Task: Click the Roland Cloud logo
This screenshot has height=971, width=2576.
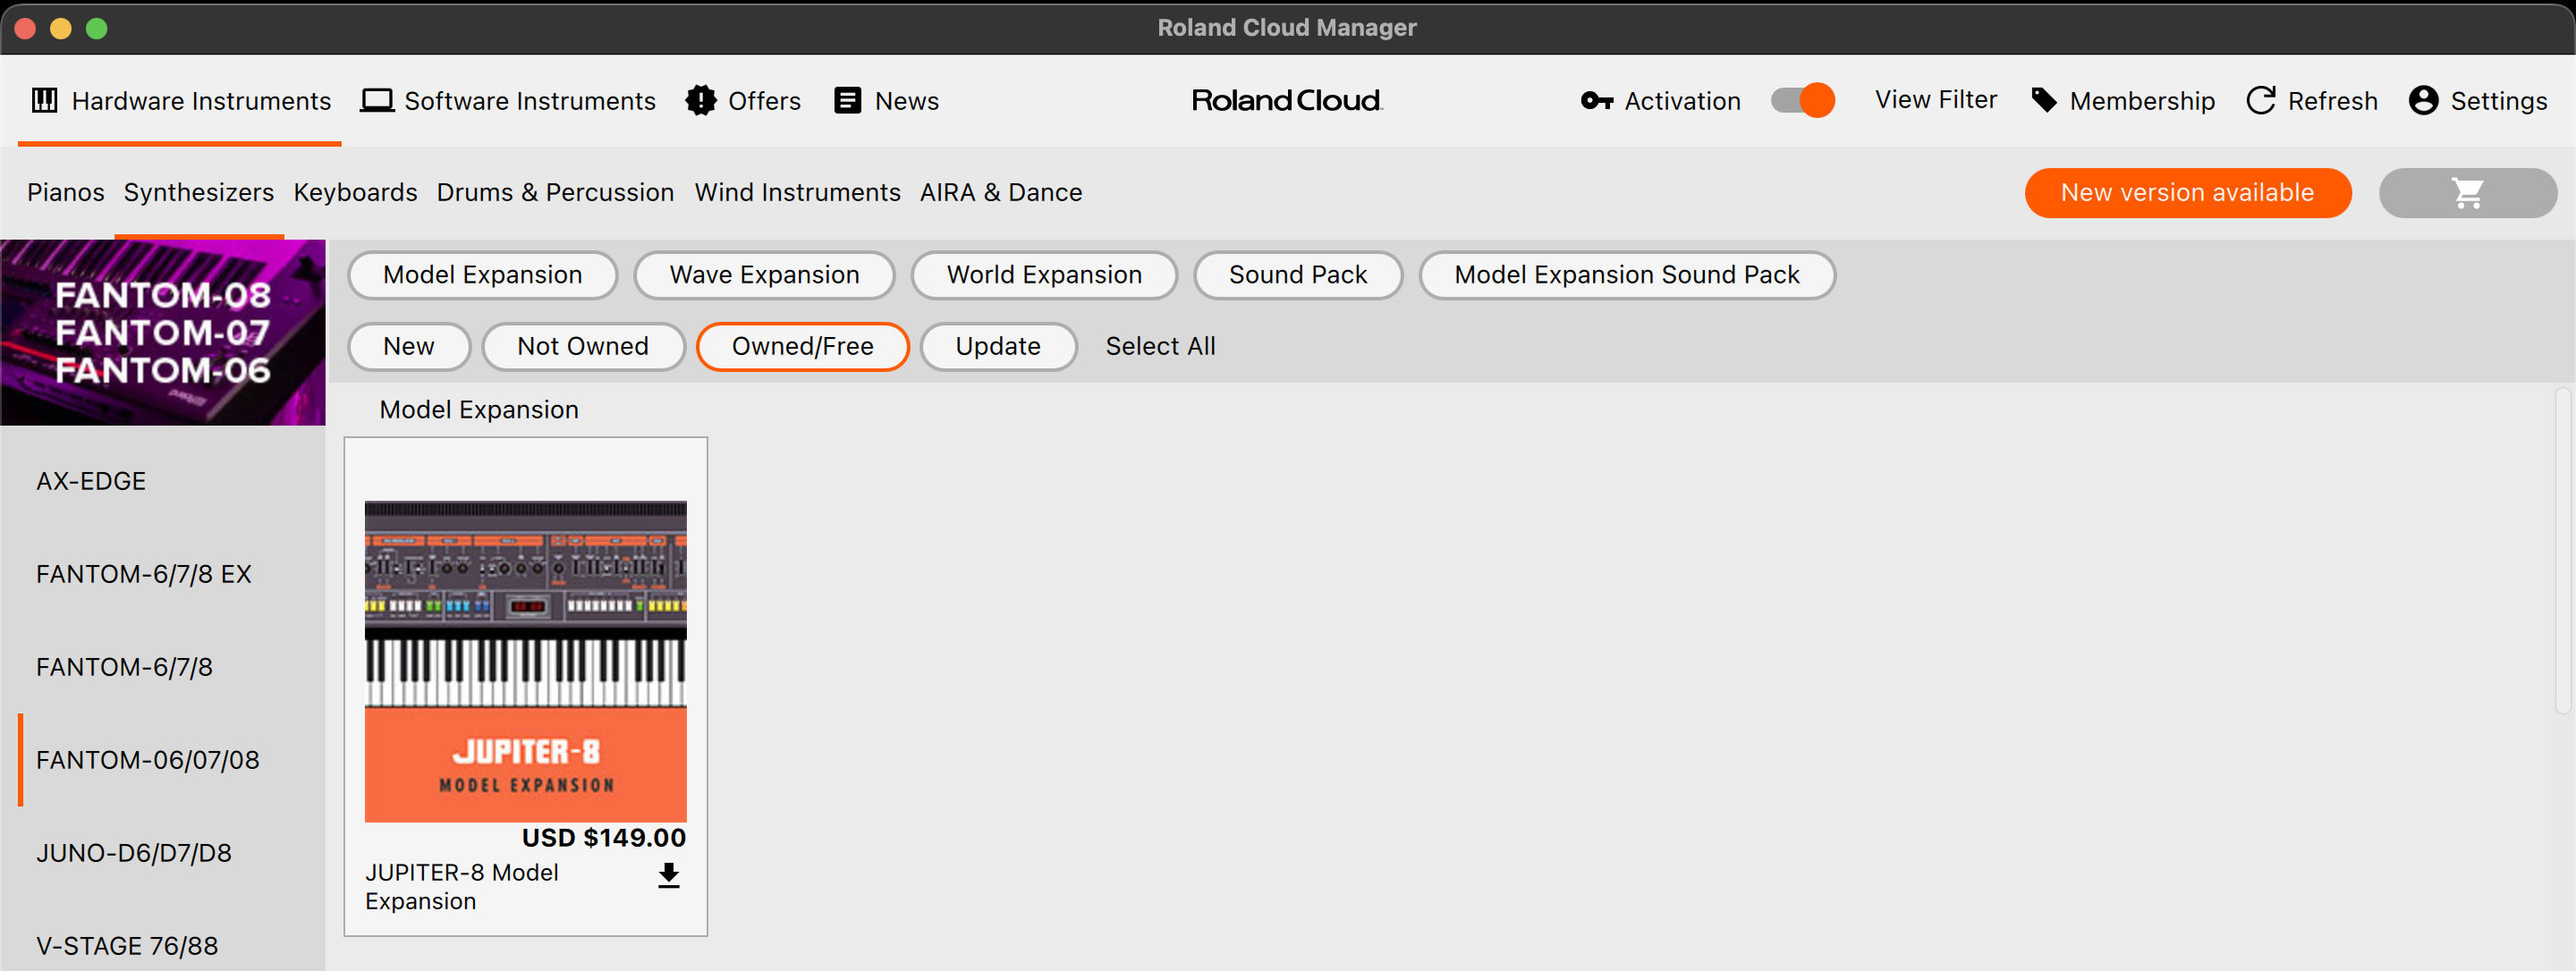Action: (1287, 101)
